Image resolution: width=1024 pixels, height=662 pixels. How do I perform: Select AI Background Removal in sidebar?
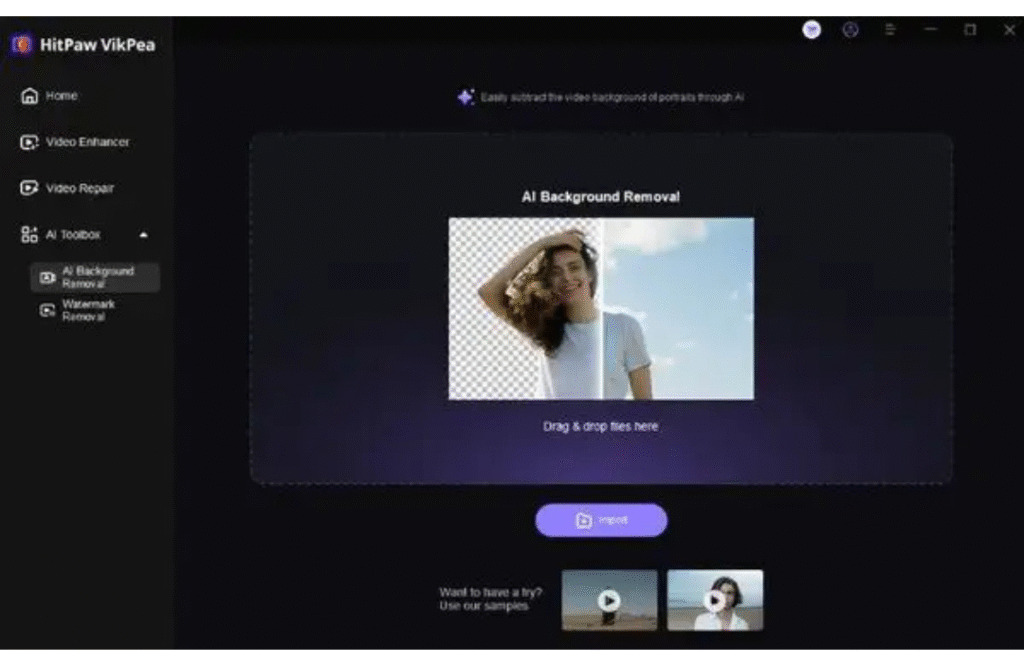point(96,277)
